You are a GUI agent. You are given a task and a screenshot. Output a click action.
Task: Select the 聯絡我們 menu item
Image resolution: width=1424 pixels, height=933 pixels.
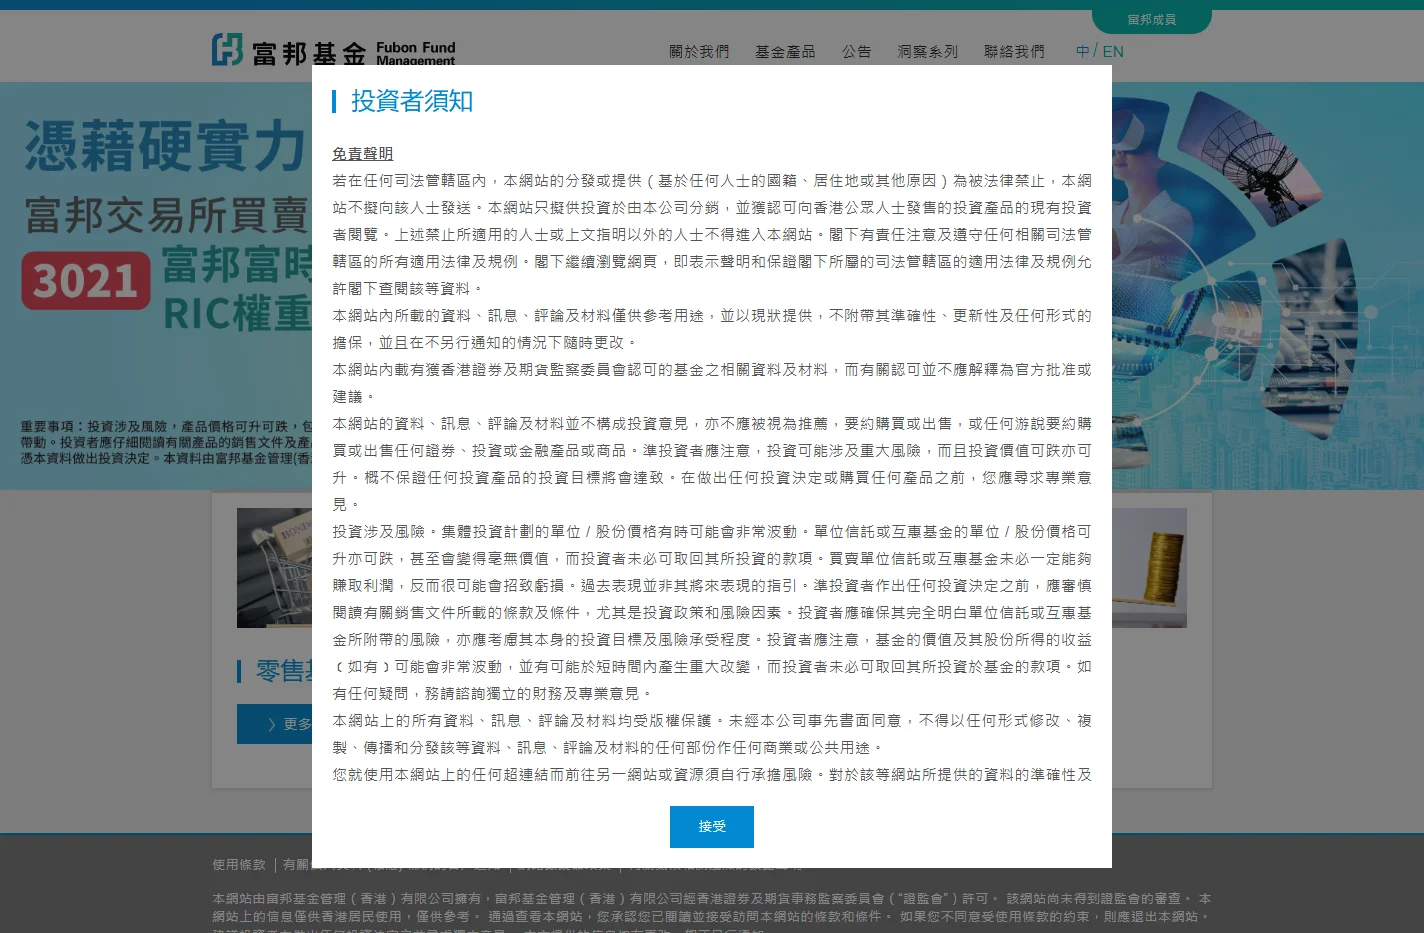pos(1014,52)
